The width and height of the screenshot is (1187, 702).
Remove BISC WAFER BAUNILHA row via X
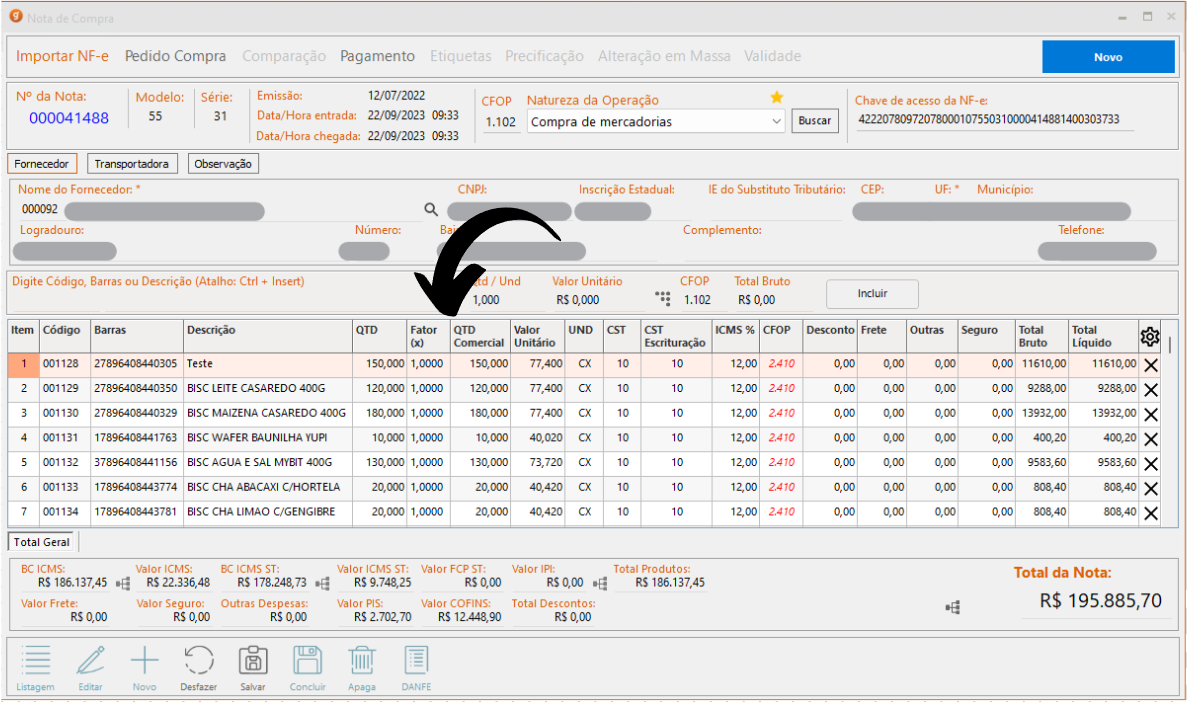coord(1151,439)
